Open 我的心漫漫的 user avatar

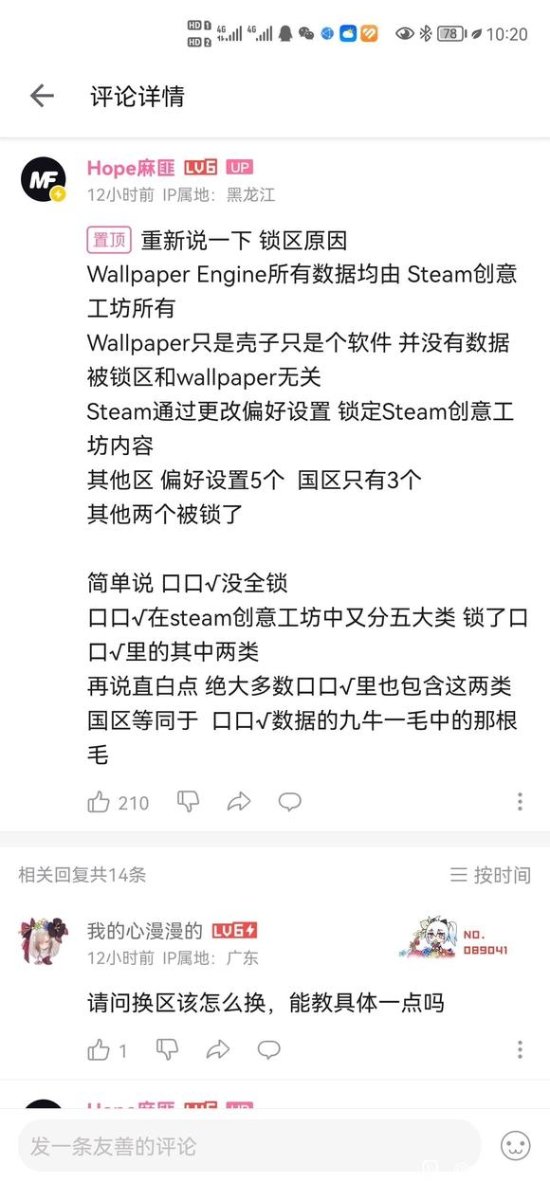click(43, 940)
